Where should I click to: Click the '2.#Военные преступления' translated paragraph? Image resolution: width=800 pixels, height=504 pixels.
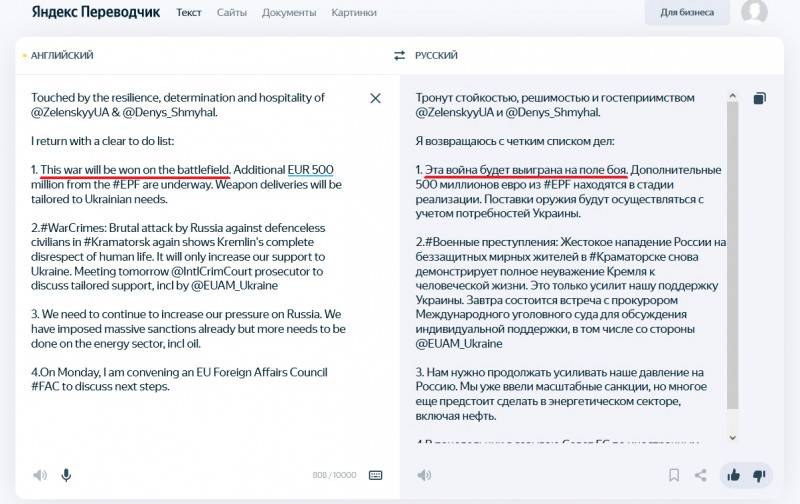pyautogui.click(x=570, y=293)
